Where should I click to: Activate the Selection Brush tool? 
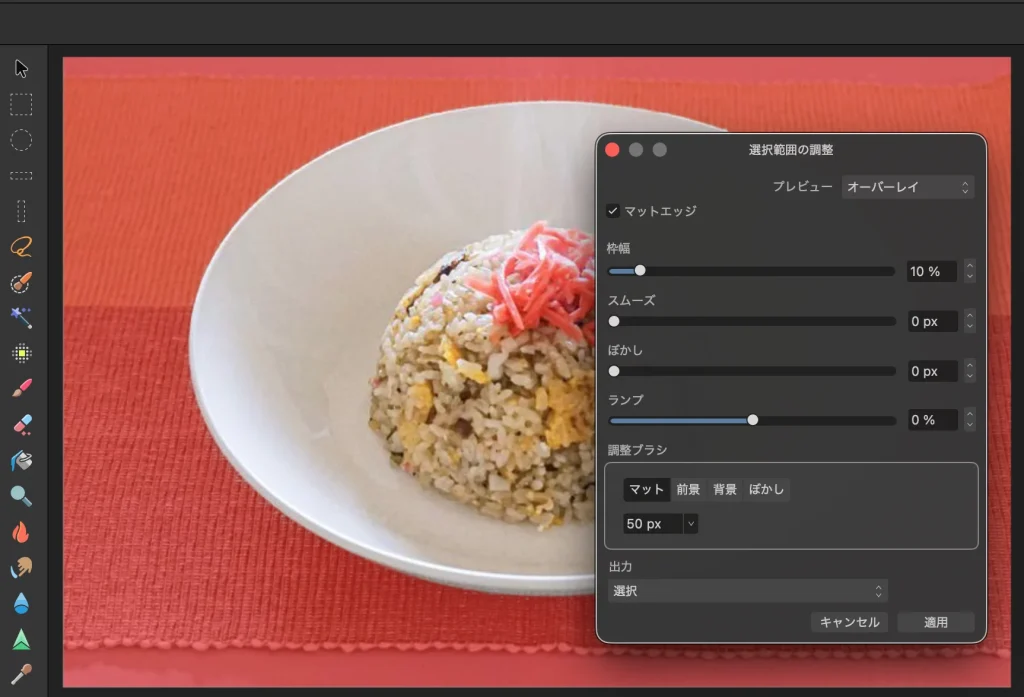coord(21,283)
